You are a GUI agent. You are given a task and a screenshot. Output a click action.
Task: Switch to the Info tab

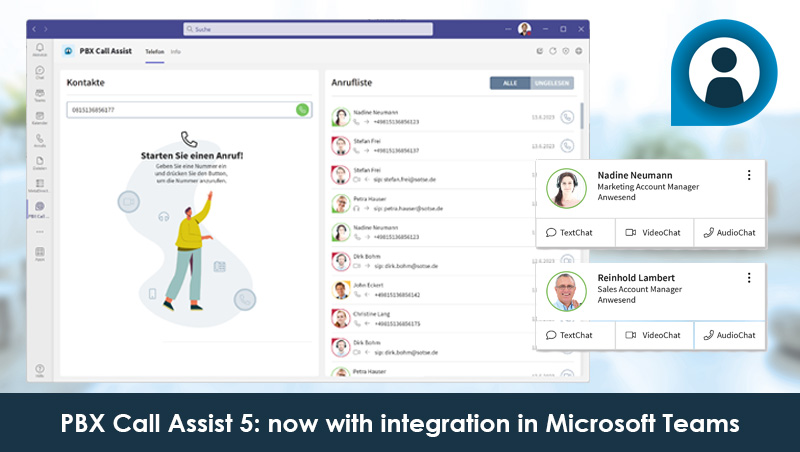click(x=176, y=52)
